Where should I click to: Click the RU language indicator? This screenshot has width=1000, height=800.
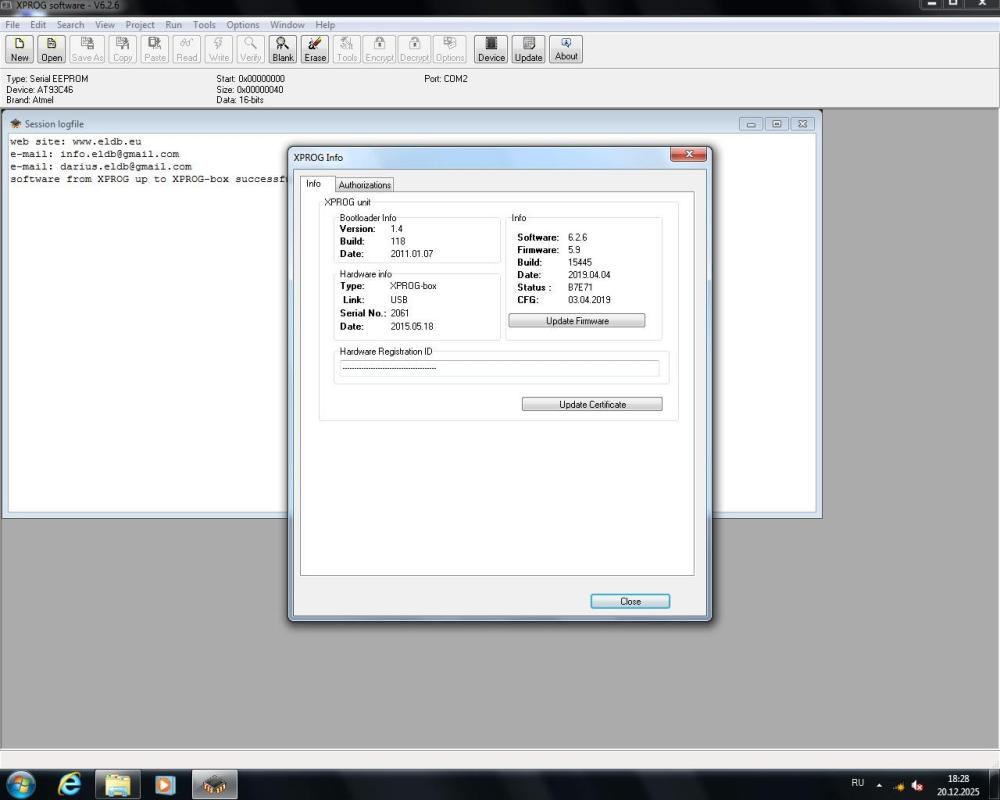pos(858,783)
